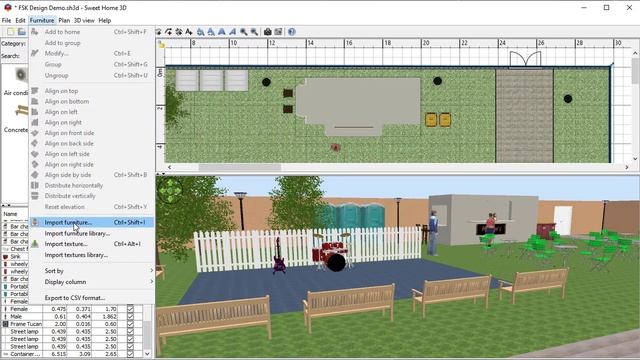Close the open Furniture menu
Screen dimensions: 640x360
click(x=42, y=20)
